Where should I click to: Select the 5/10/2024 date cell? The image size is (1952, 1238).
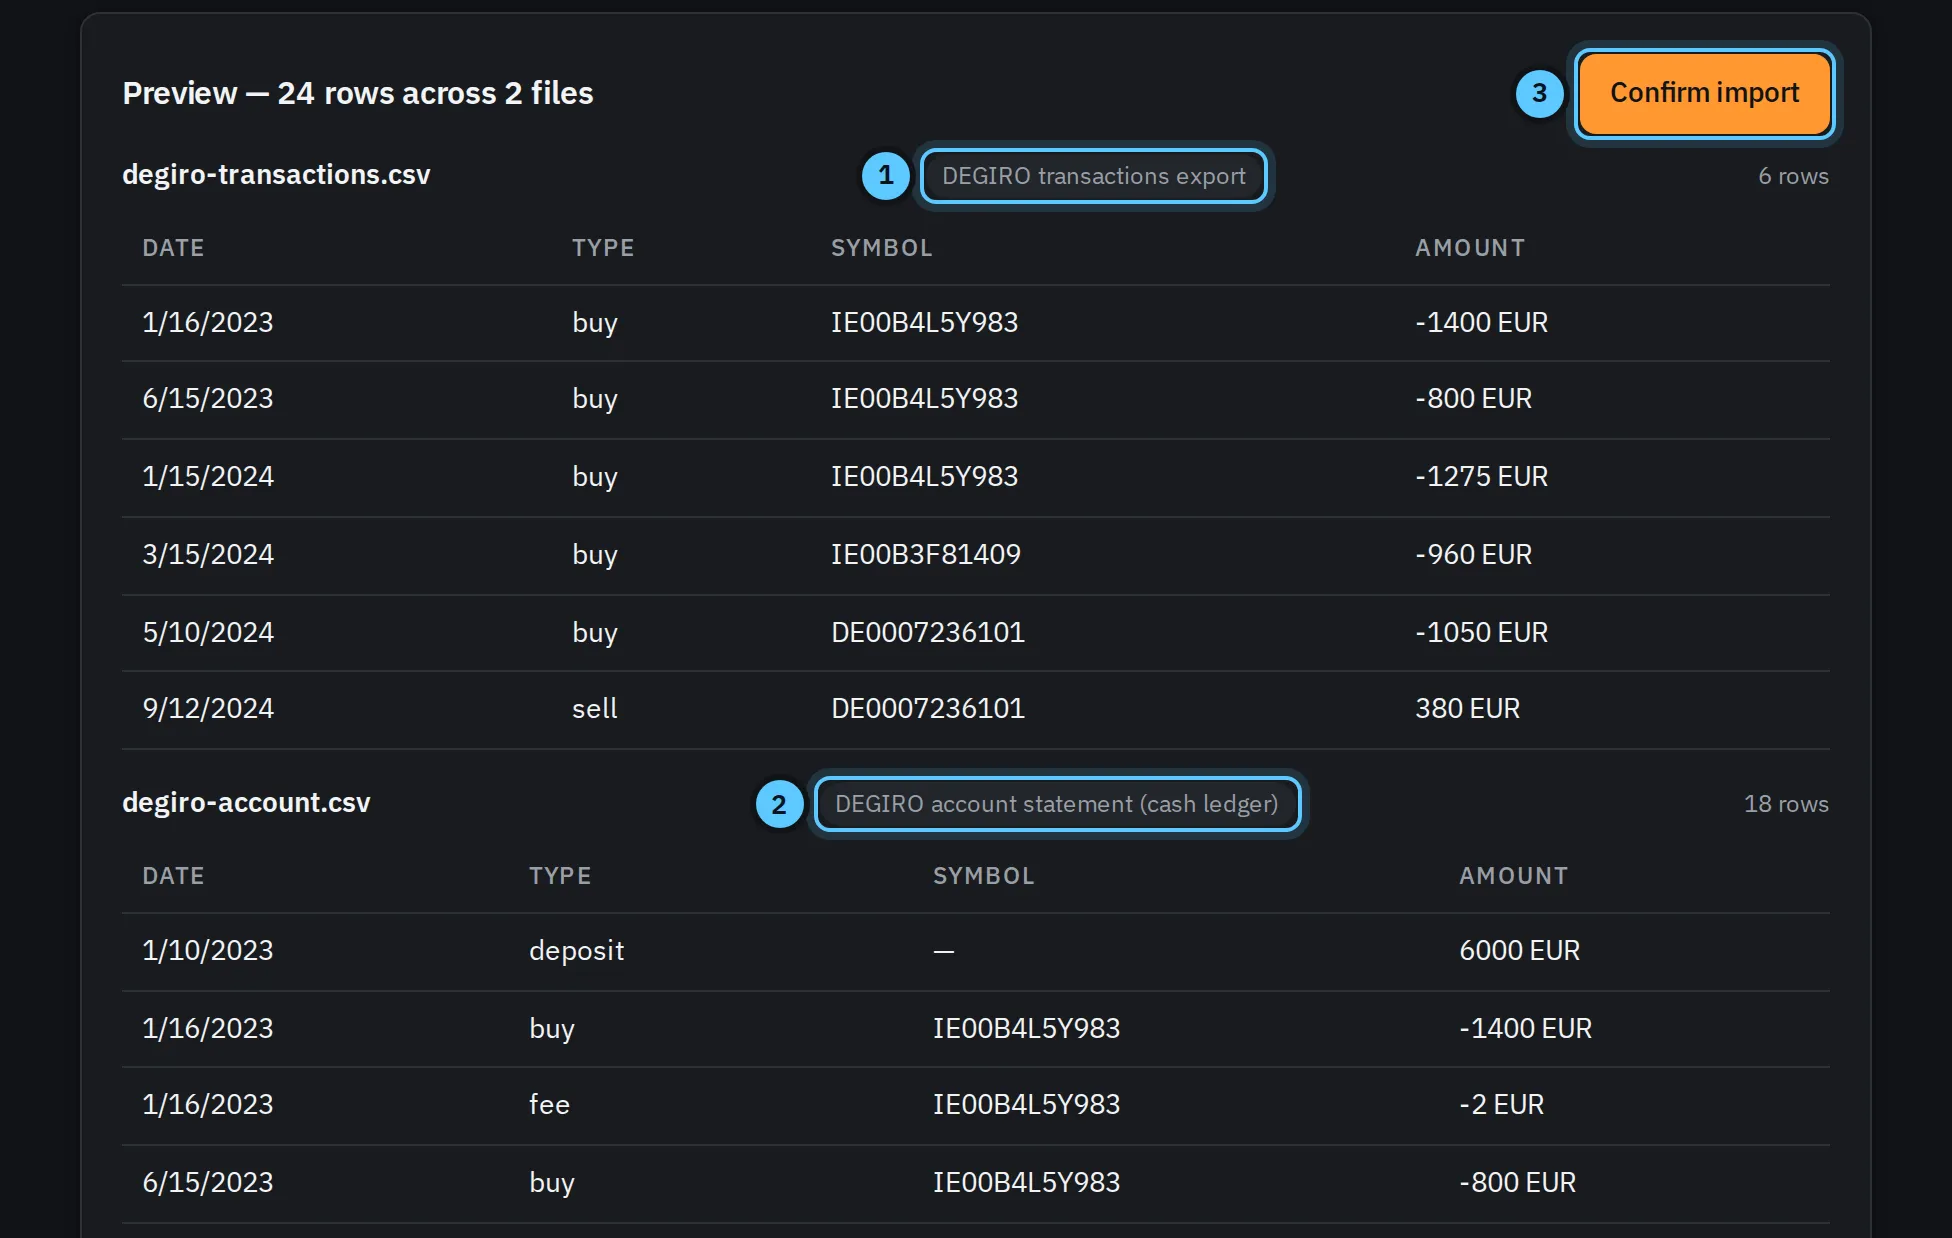click(x=208, y=632)
